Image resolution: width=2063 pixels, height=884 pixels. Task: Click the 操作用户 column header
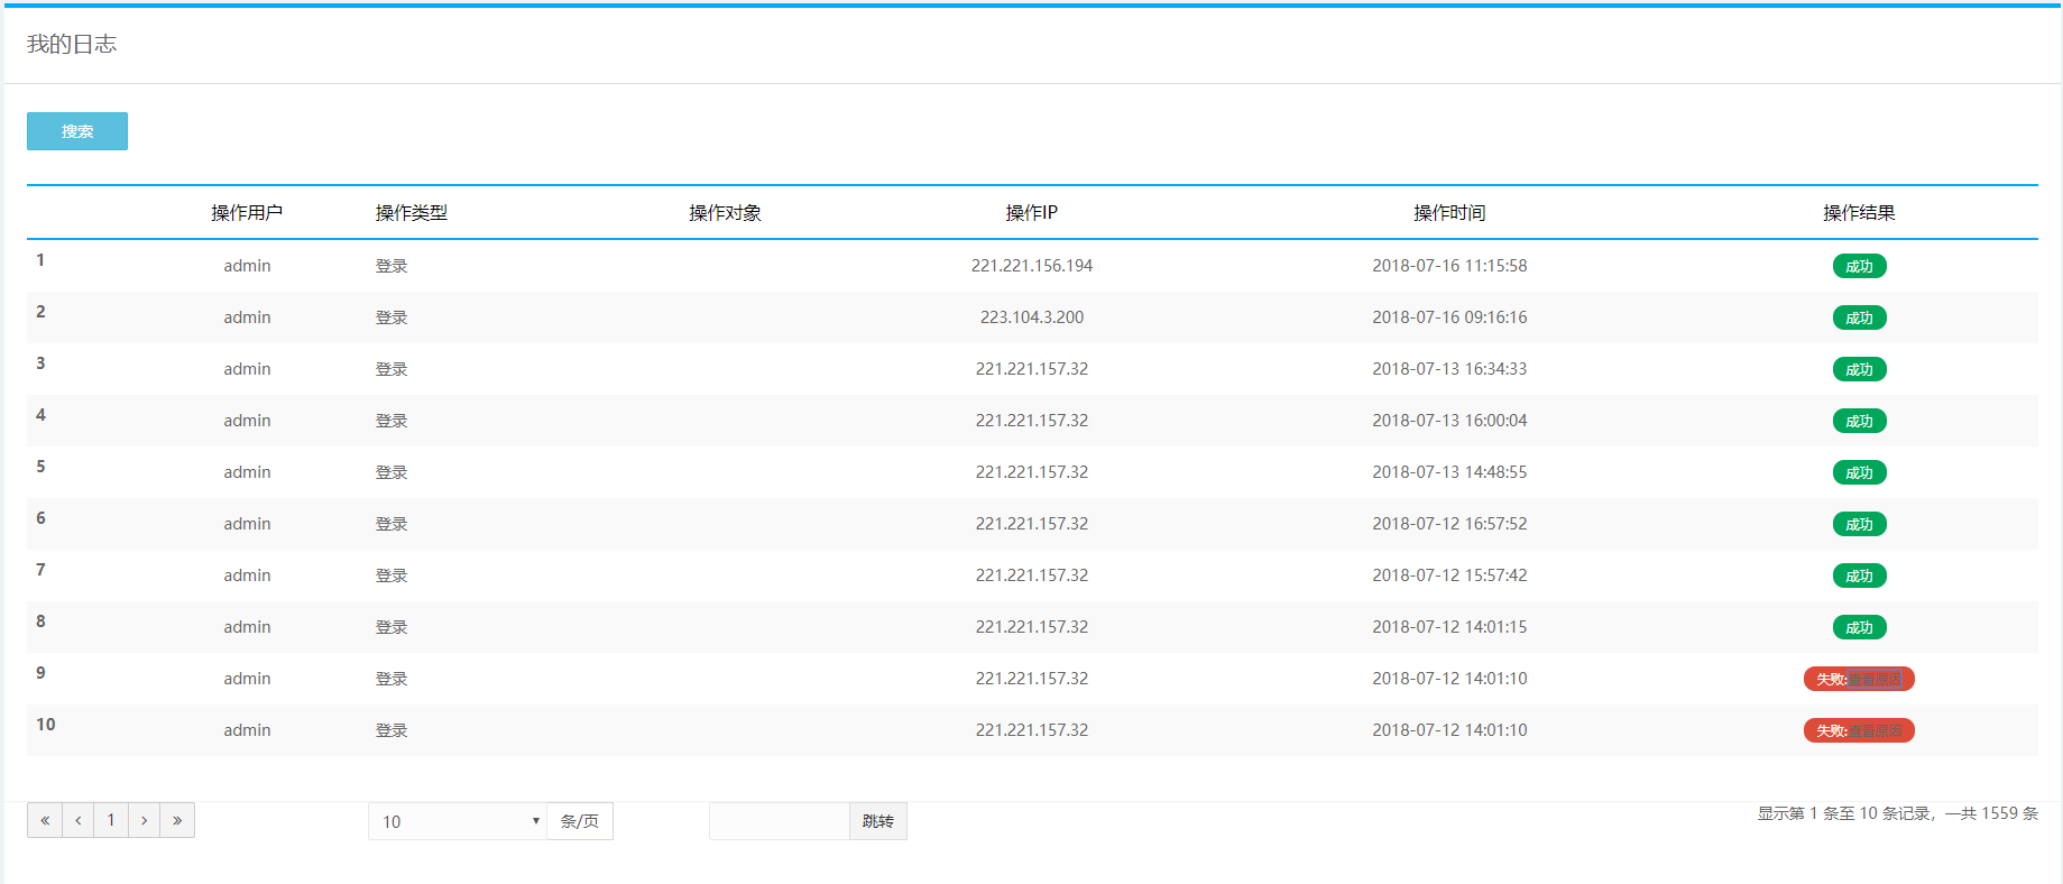click(x=247, y=213)
